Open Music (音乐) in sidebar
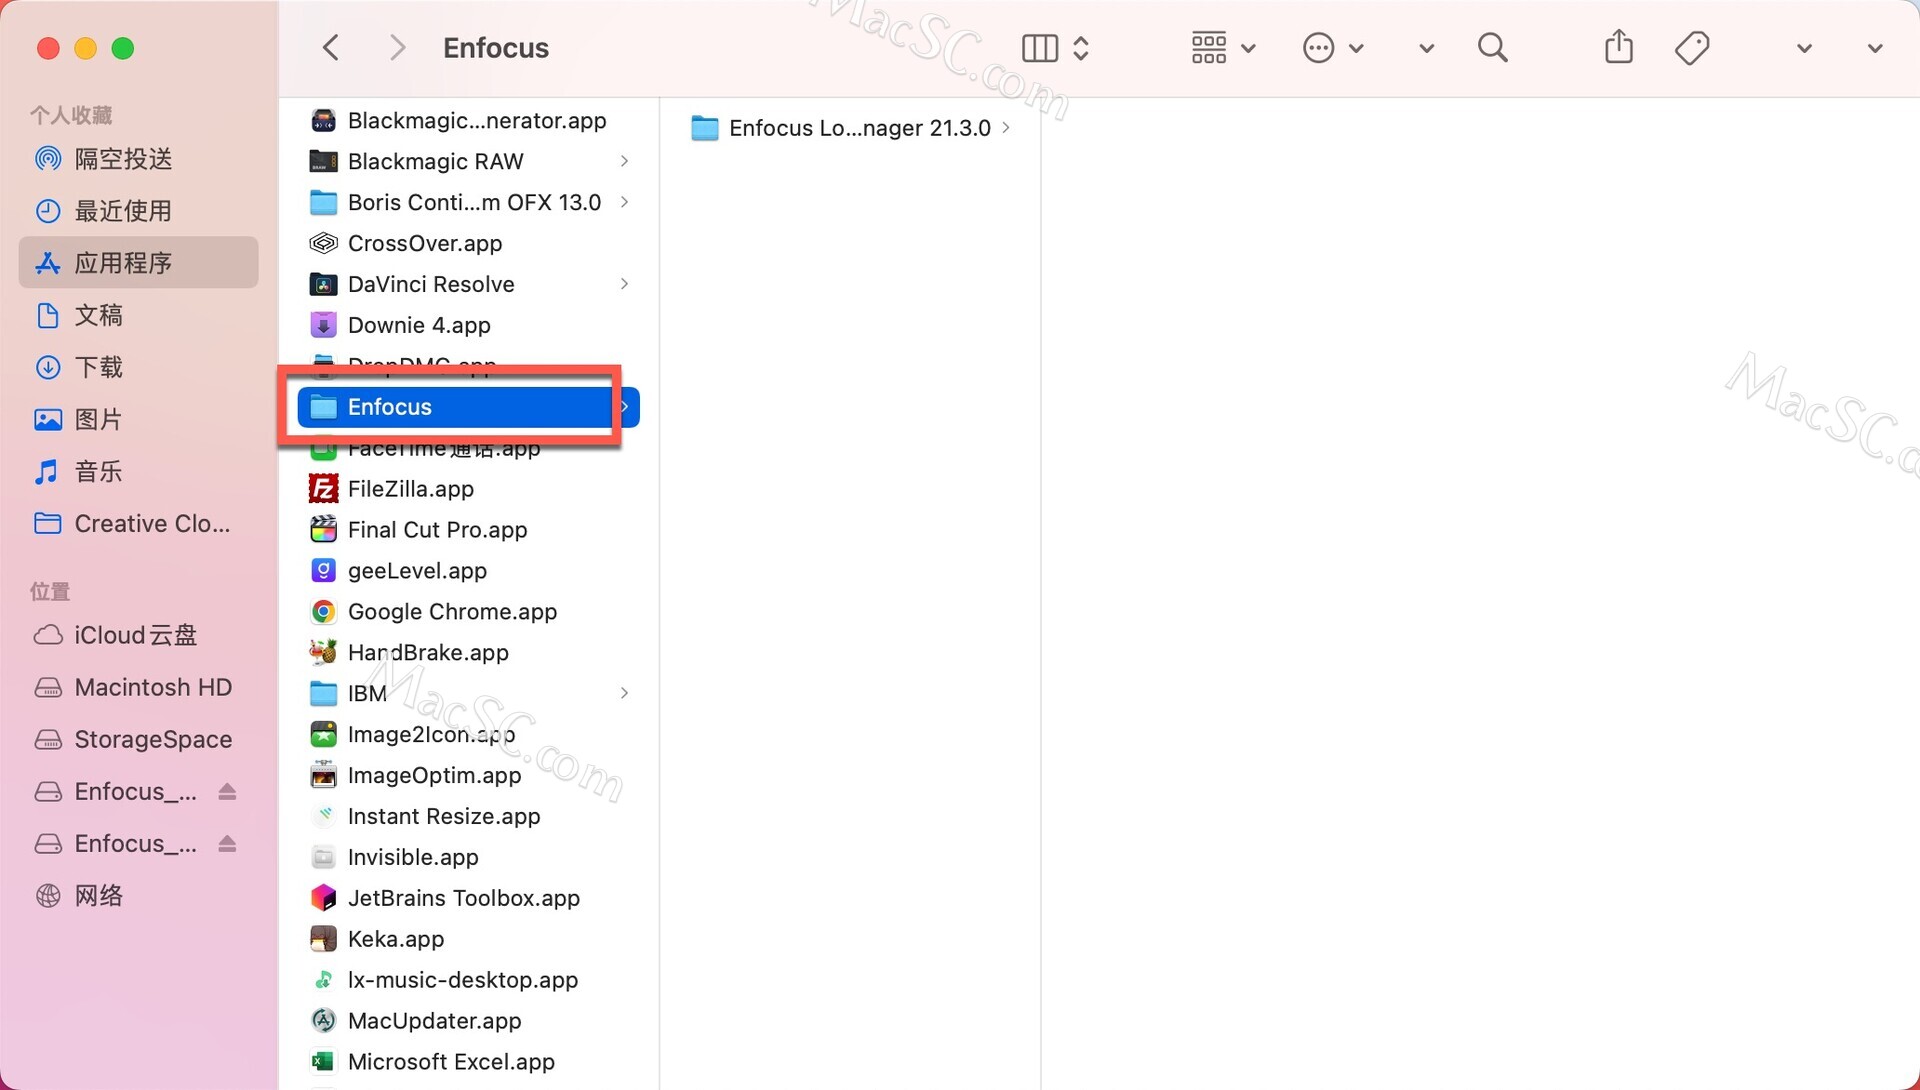The width and height of the screenshot is (1920, 1090). pos(138,471)
